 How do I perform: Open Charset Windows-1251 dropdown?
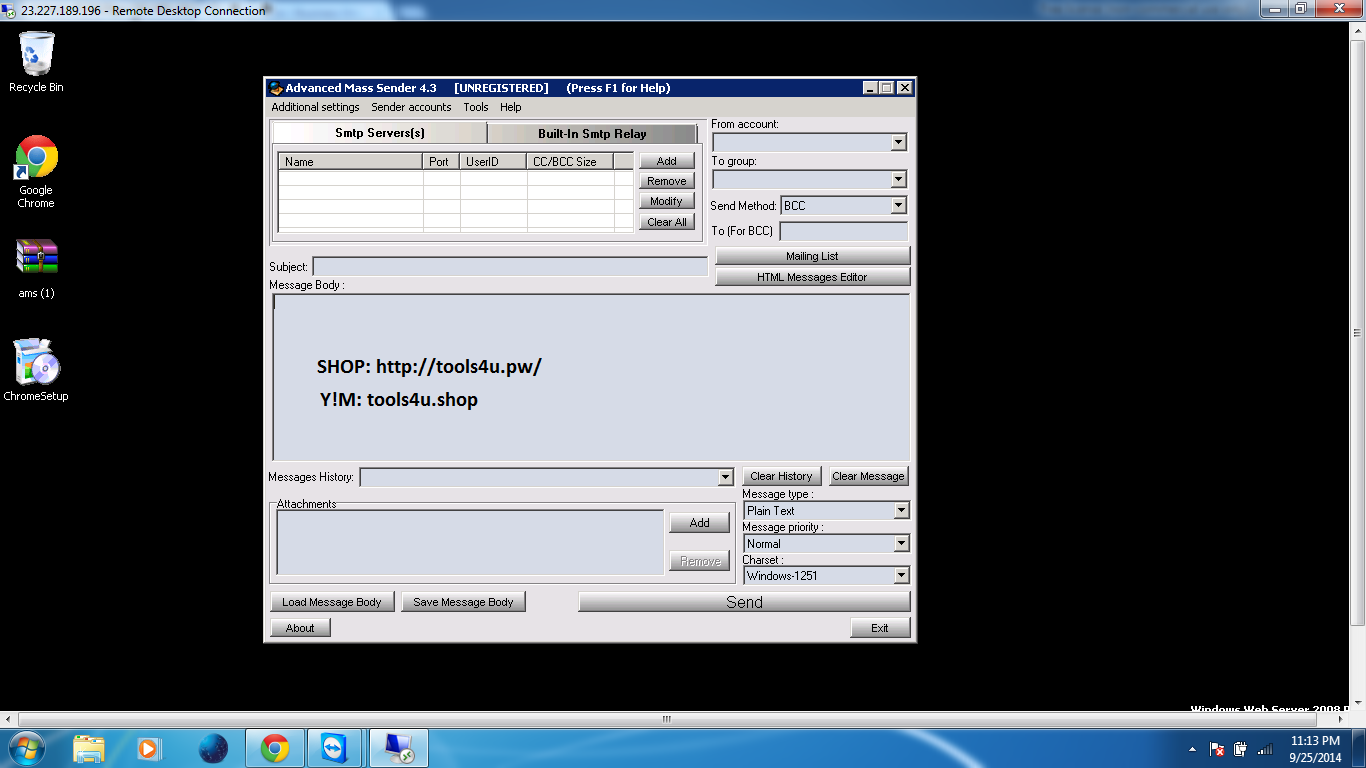901,576
